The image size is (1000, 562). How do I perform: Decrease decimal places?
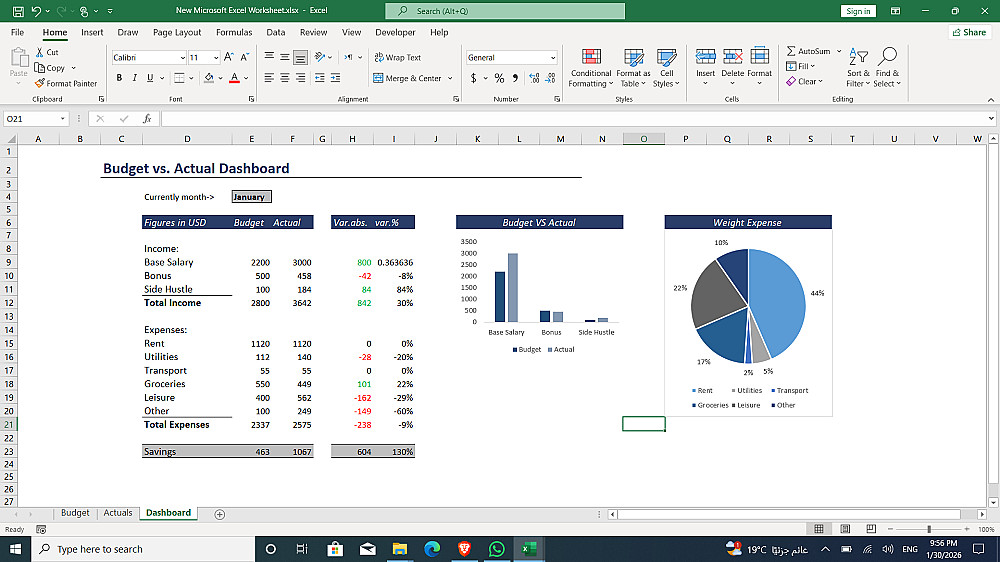click(551, 78)
